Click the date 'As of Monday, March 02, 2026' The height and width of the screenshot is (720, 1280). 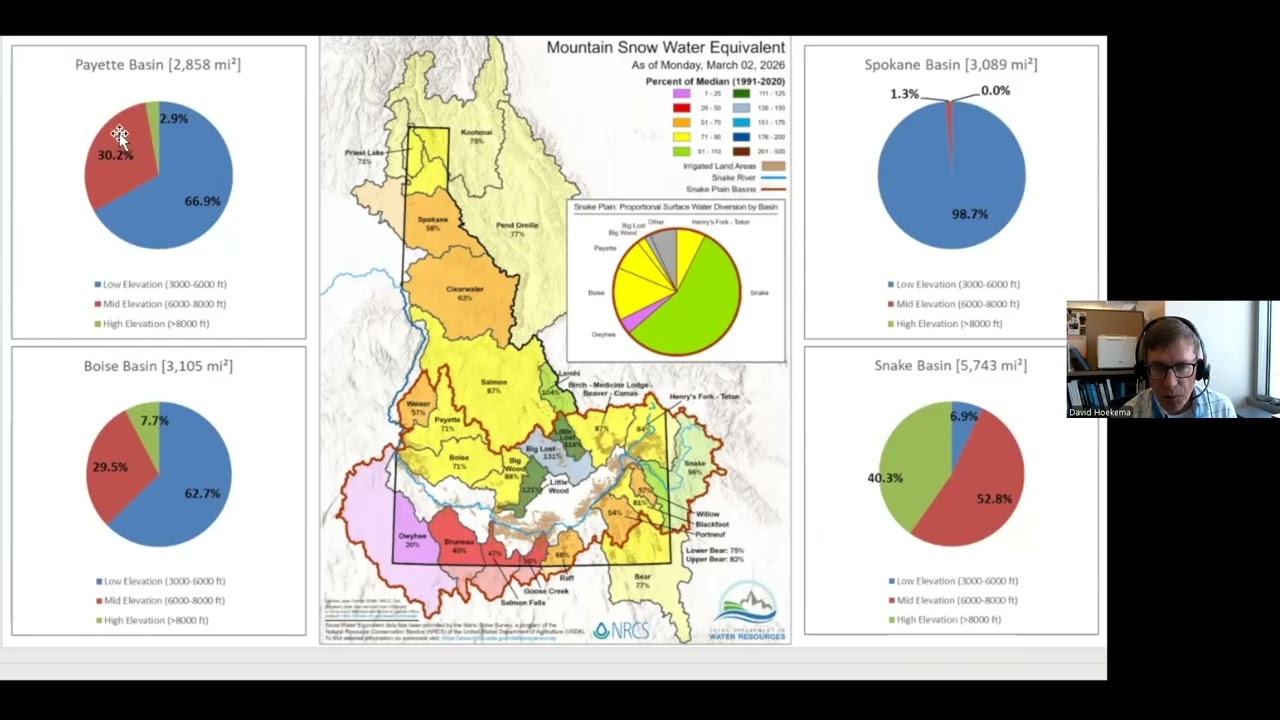708,65
